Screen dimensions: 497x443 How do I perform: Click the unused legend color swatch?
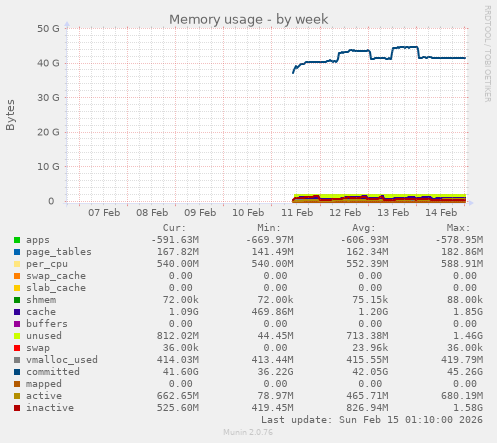(x=17, y=336)
